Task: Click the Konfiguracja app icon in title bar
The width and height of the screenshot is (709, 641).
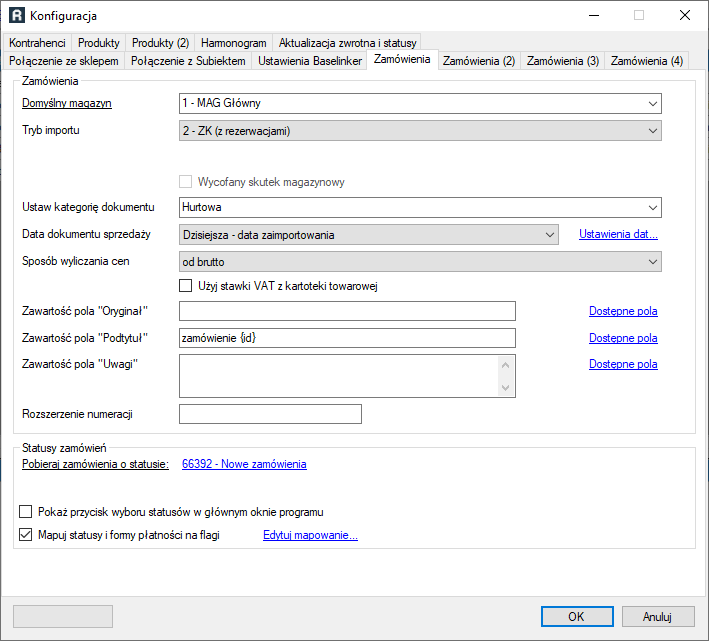Action: (x=17, y=15)
